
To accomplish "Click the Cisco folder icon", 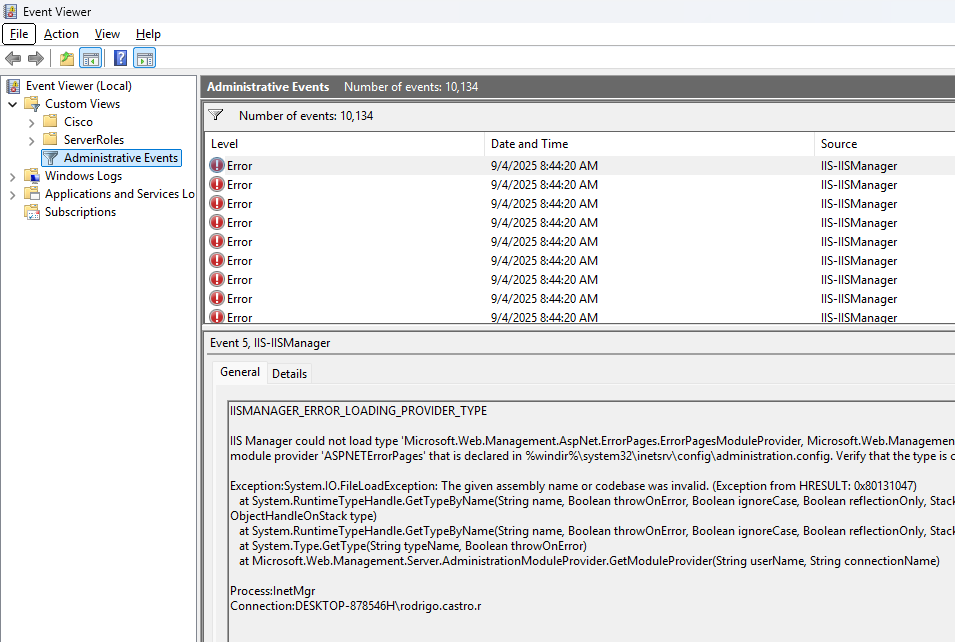I will (51, 121).
